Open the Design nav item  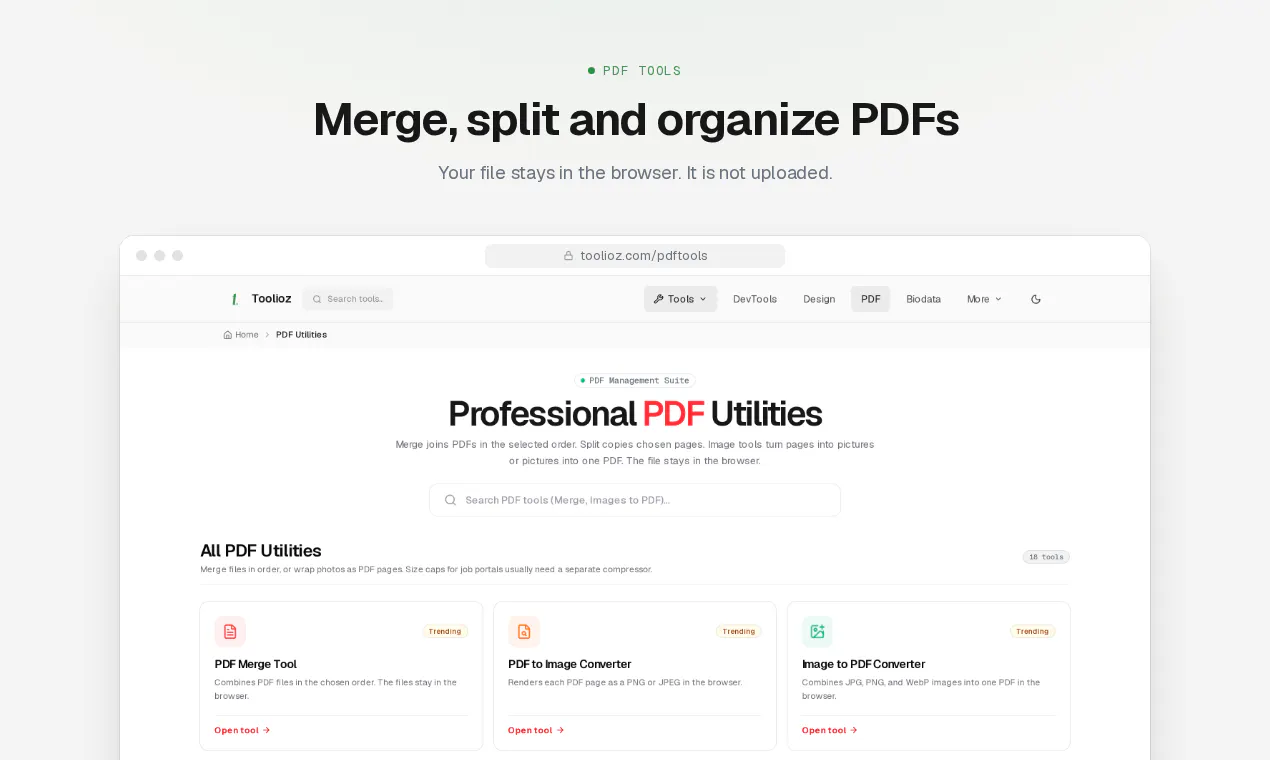819,299
